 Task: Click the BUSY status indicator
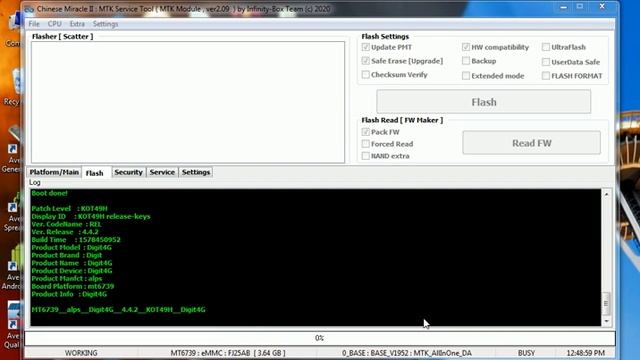coord(526,353)
